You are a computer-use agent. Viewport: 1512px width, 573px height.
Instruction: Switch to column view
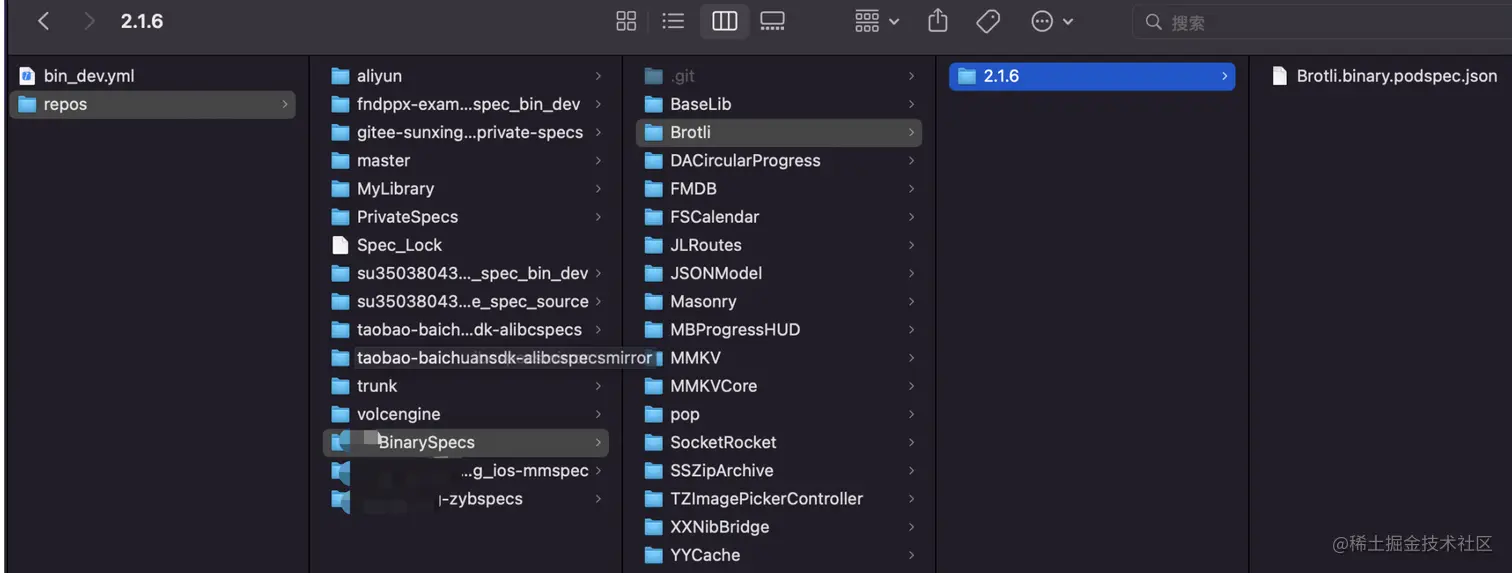725,21
